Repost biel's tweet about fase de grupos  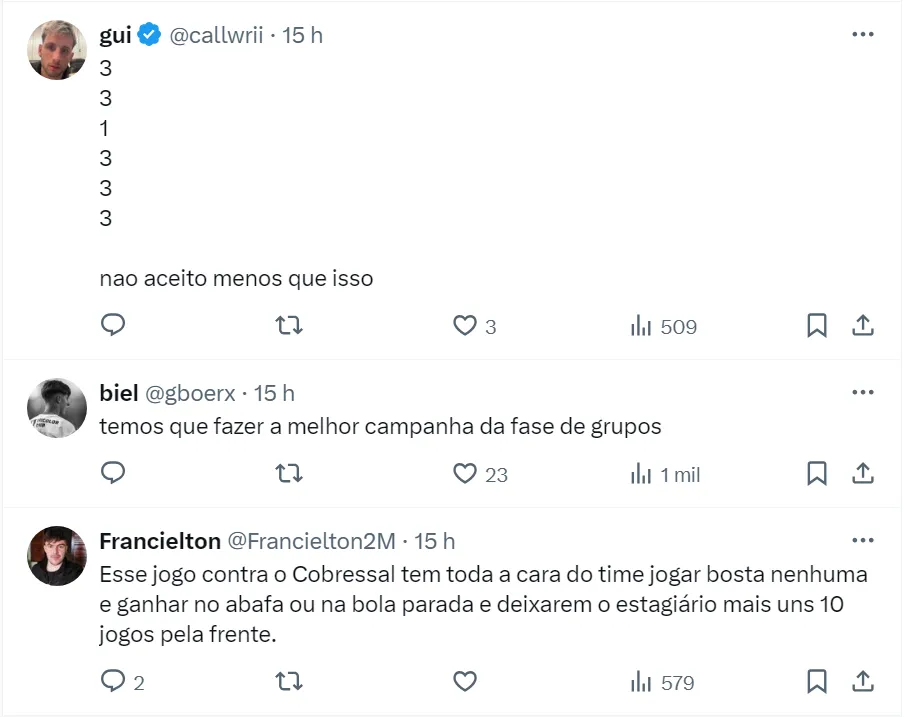[x=289, y=473]
